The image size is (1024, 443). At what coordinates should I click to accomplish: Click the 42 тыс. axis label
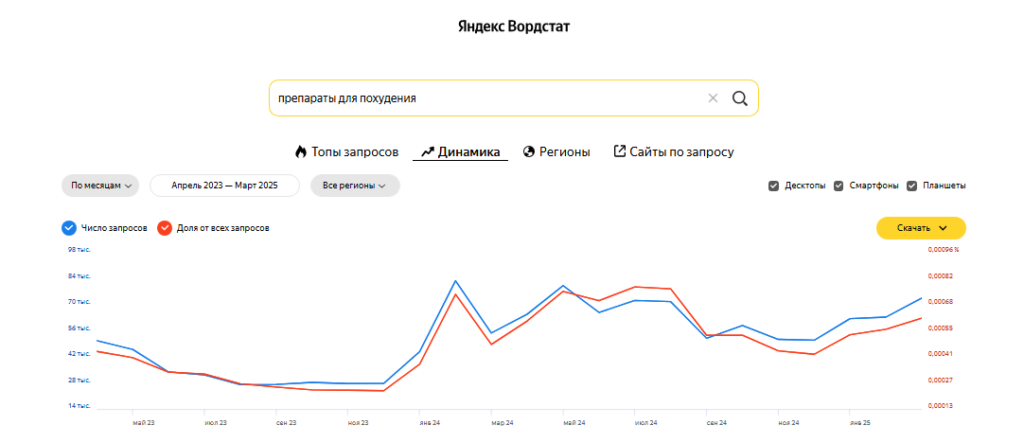pos(79,354)
